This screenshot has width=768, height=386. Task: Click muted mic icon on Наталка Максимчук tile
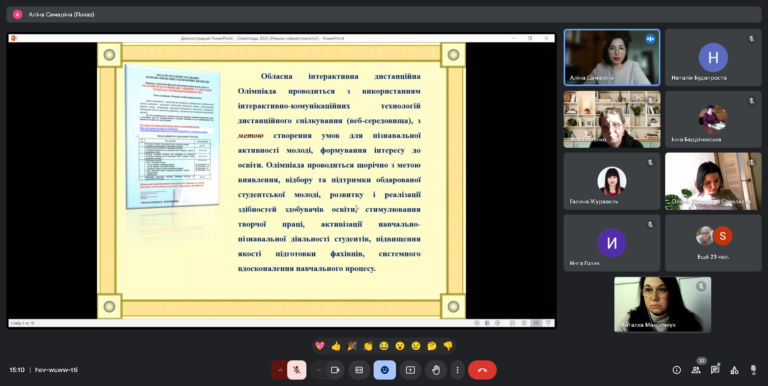[x=701, y=286]
